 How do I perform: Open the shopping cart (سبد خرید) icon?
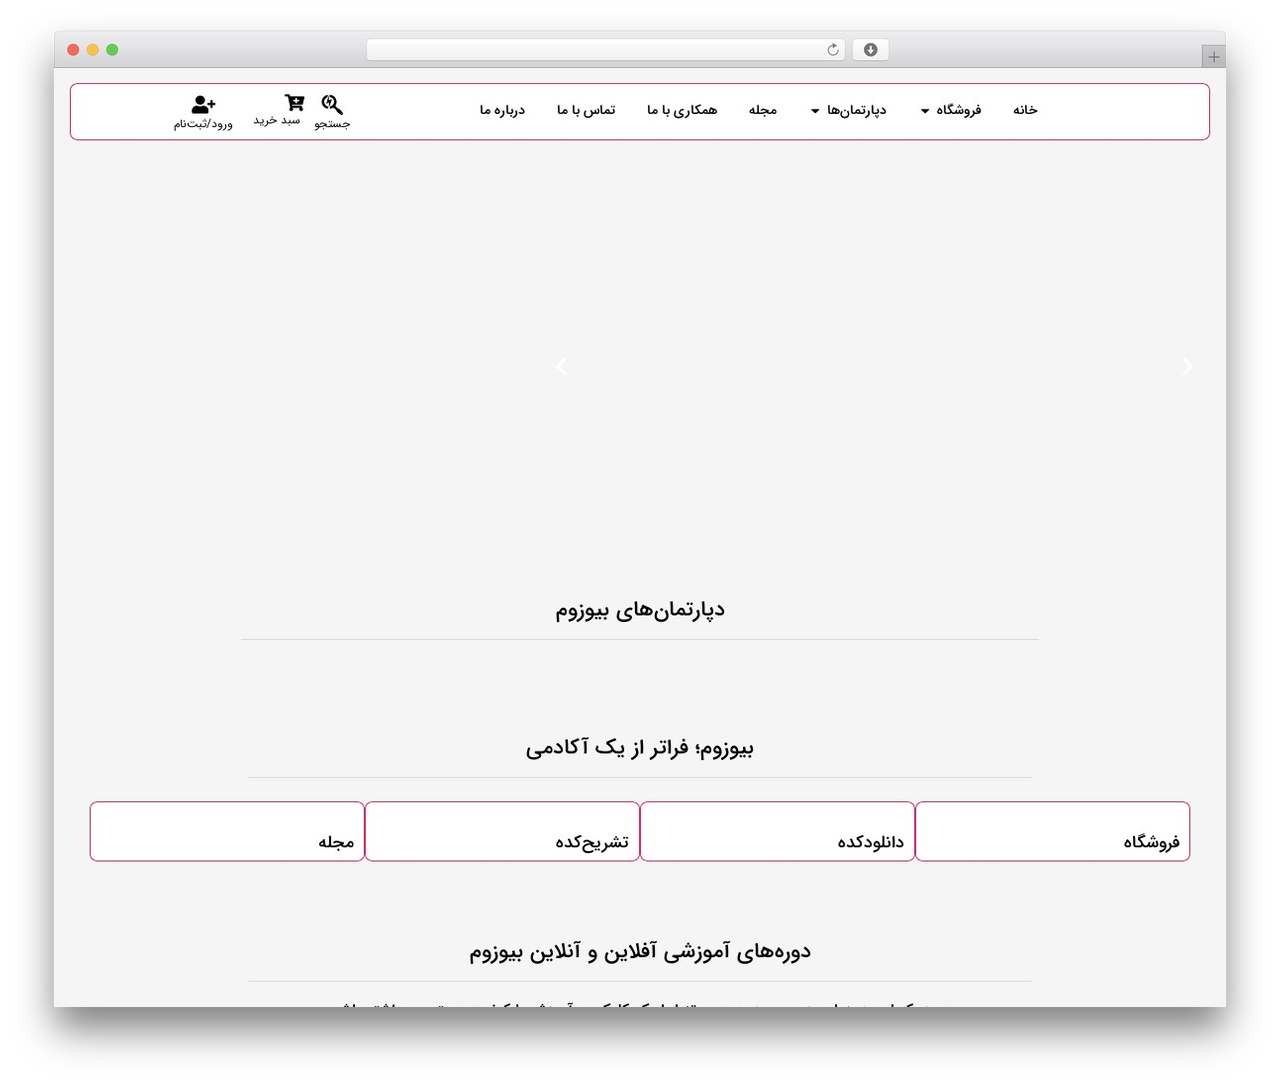[294, 103]
